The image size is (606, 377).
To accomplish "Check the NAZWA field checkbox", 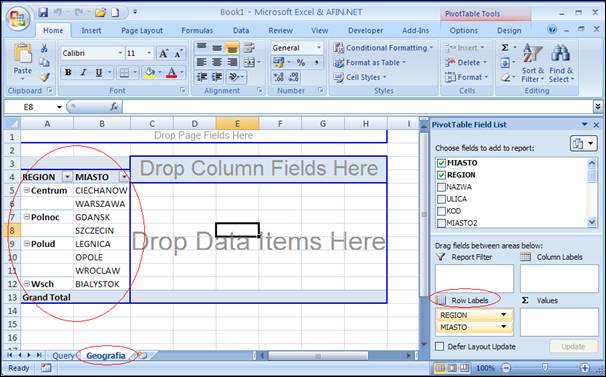I will click(441, 187).
